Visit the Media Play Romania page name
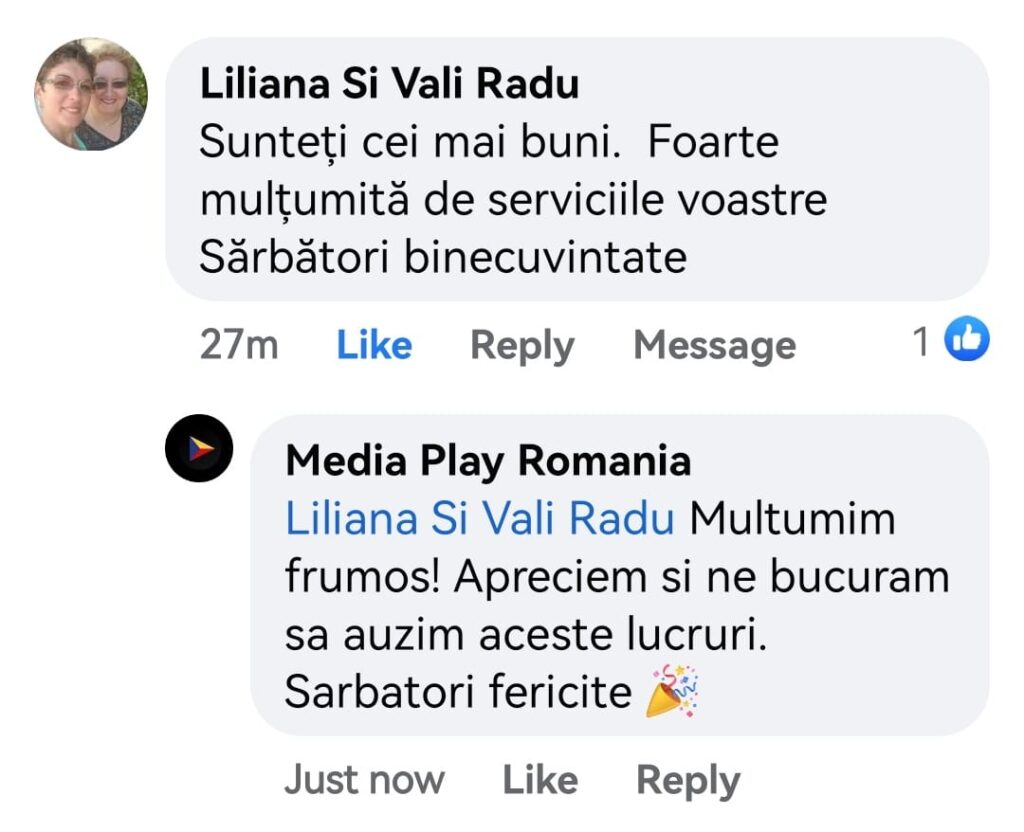This screenshot has height=832, width=1024. point(488,462)
